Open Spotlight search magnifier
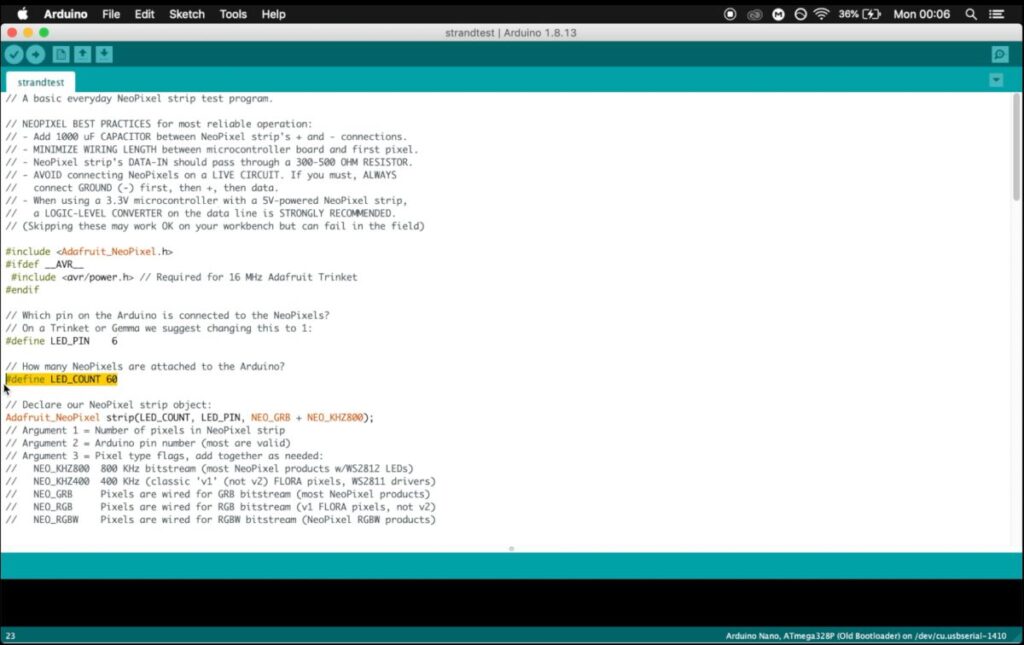 (x=971, y=14)
